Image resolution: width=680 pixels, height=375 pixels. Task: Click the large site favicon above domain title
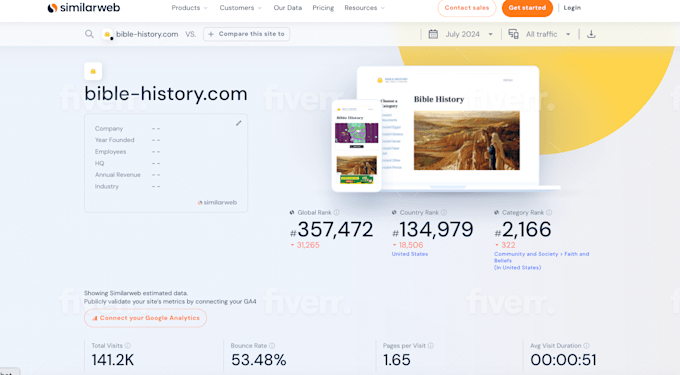[93, 71]
